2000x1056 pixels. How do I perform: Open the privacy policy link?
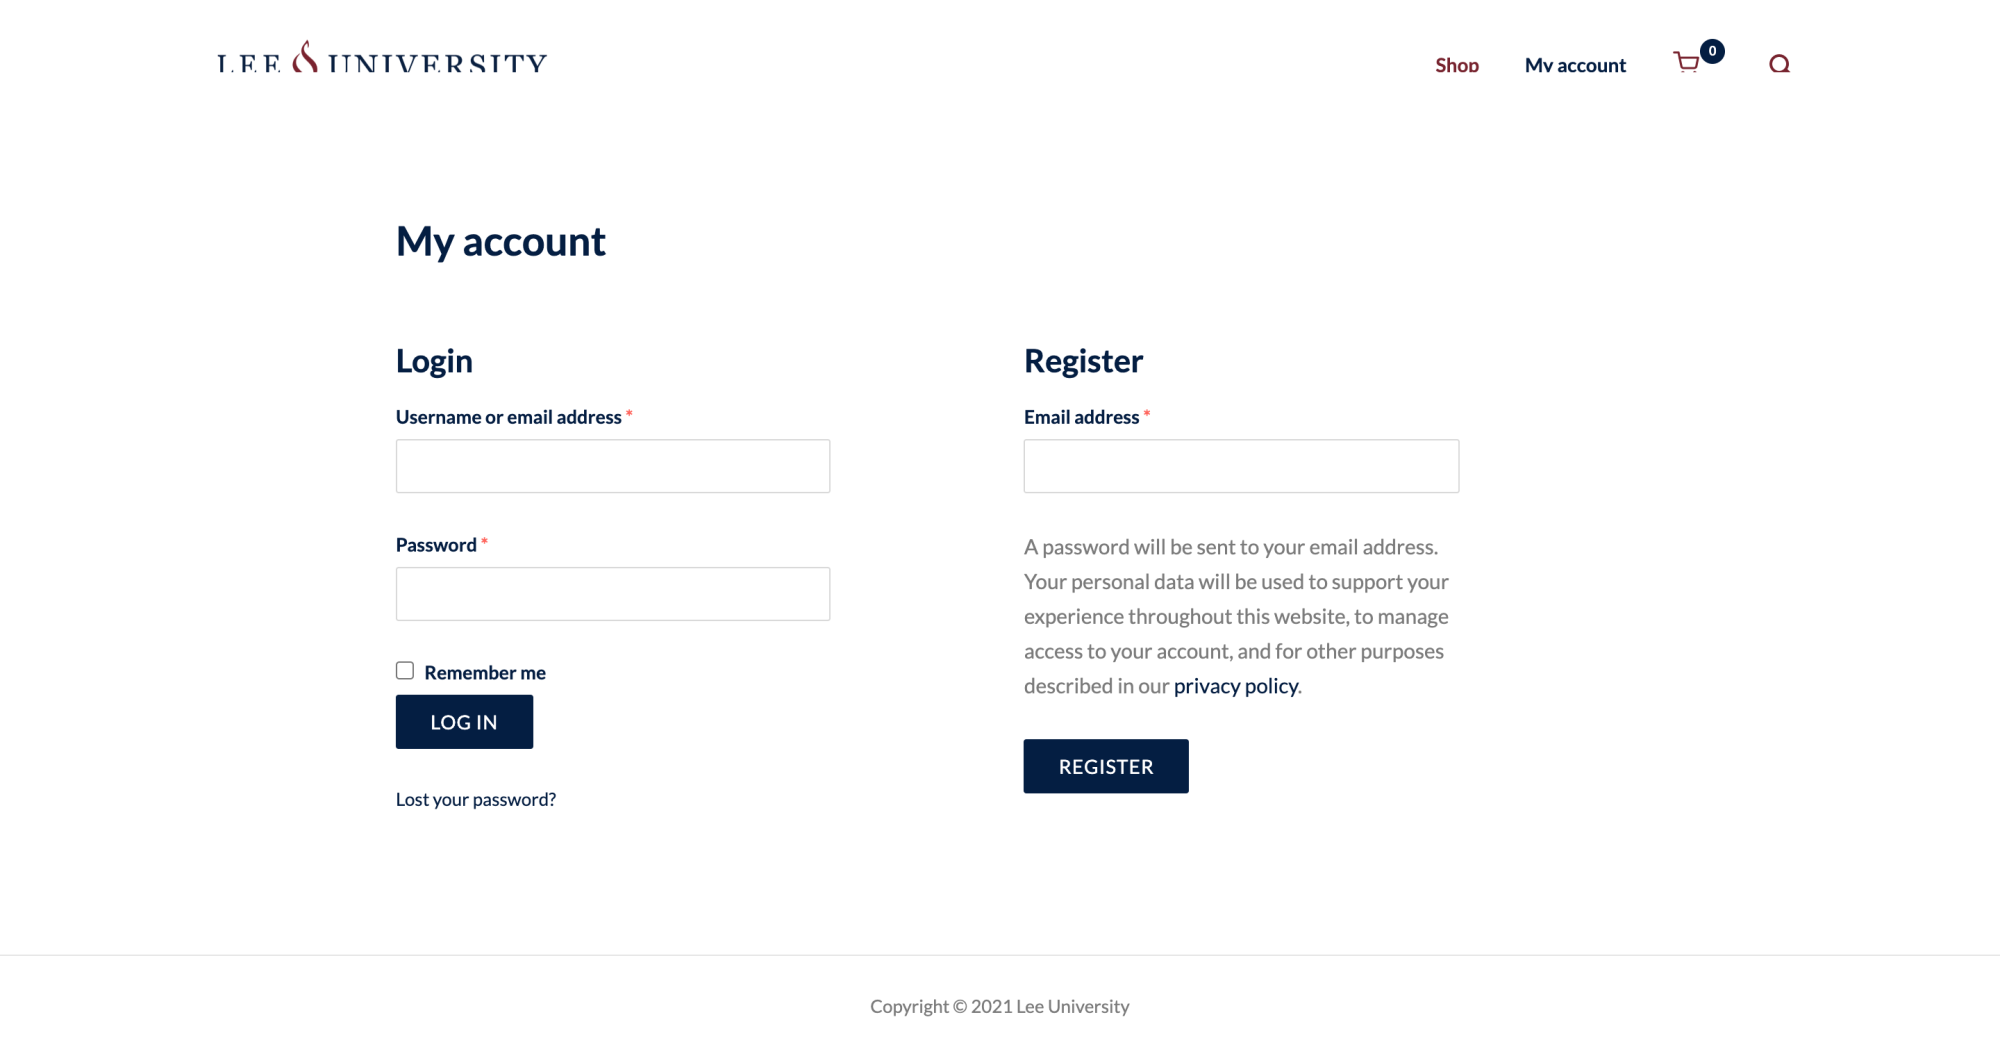point(1236,686)
